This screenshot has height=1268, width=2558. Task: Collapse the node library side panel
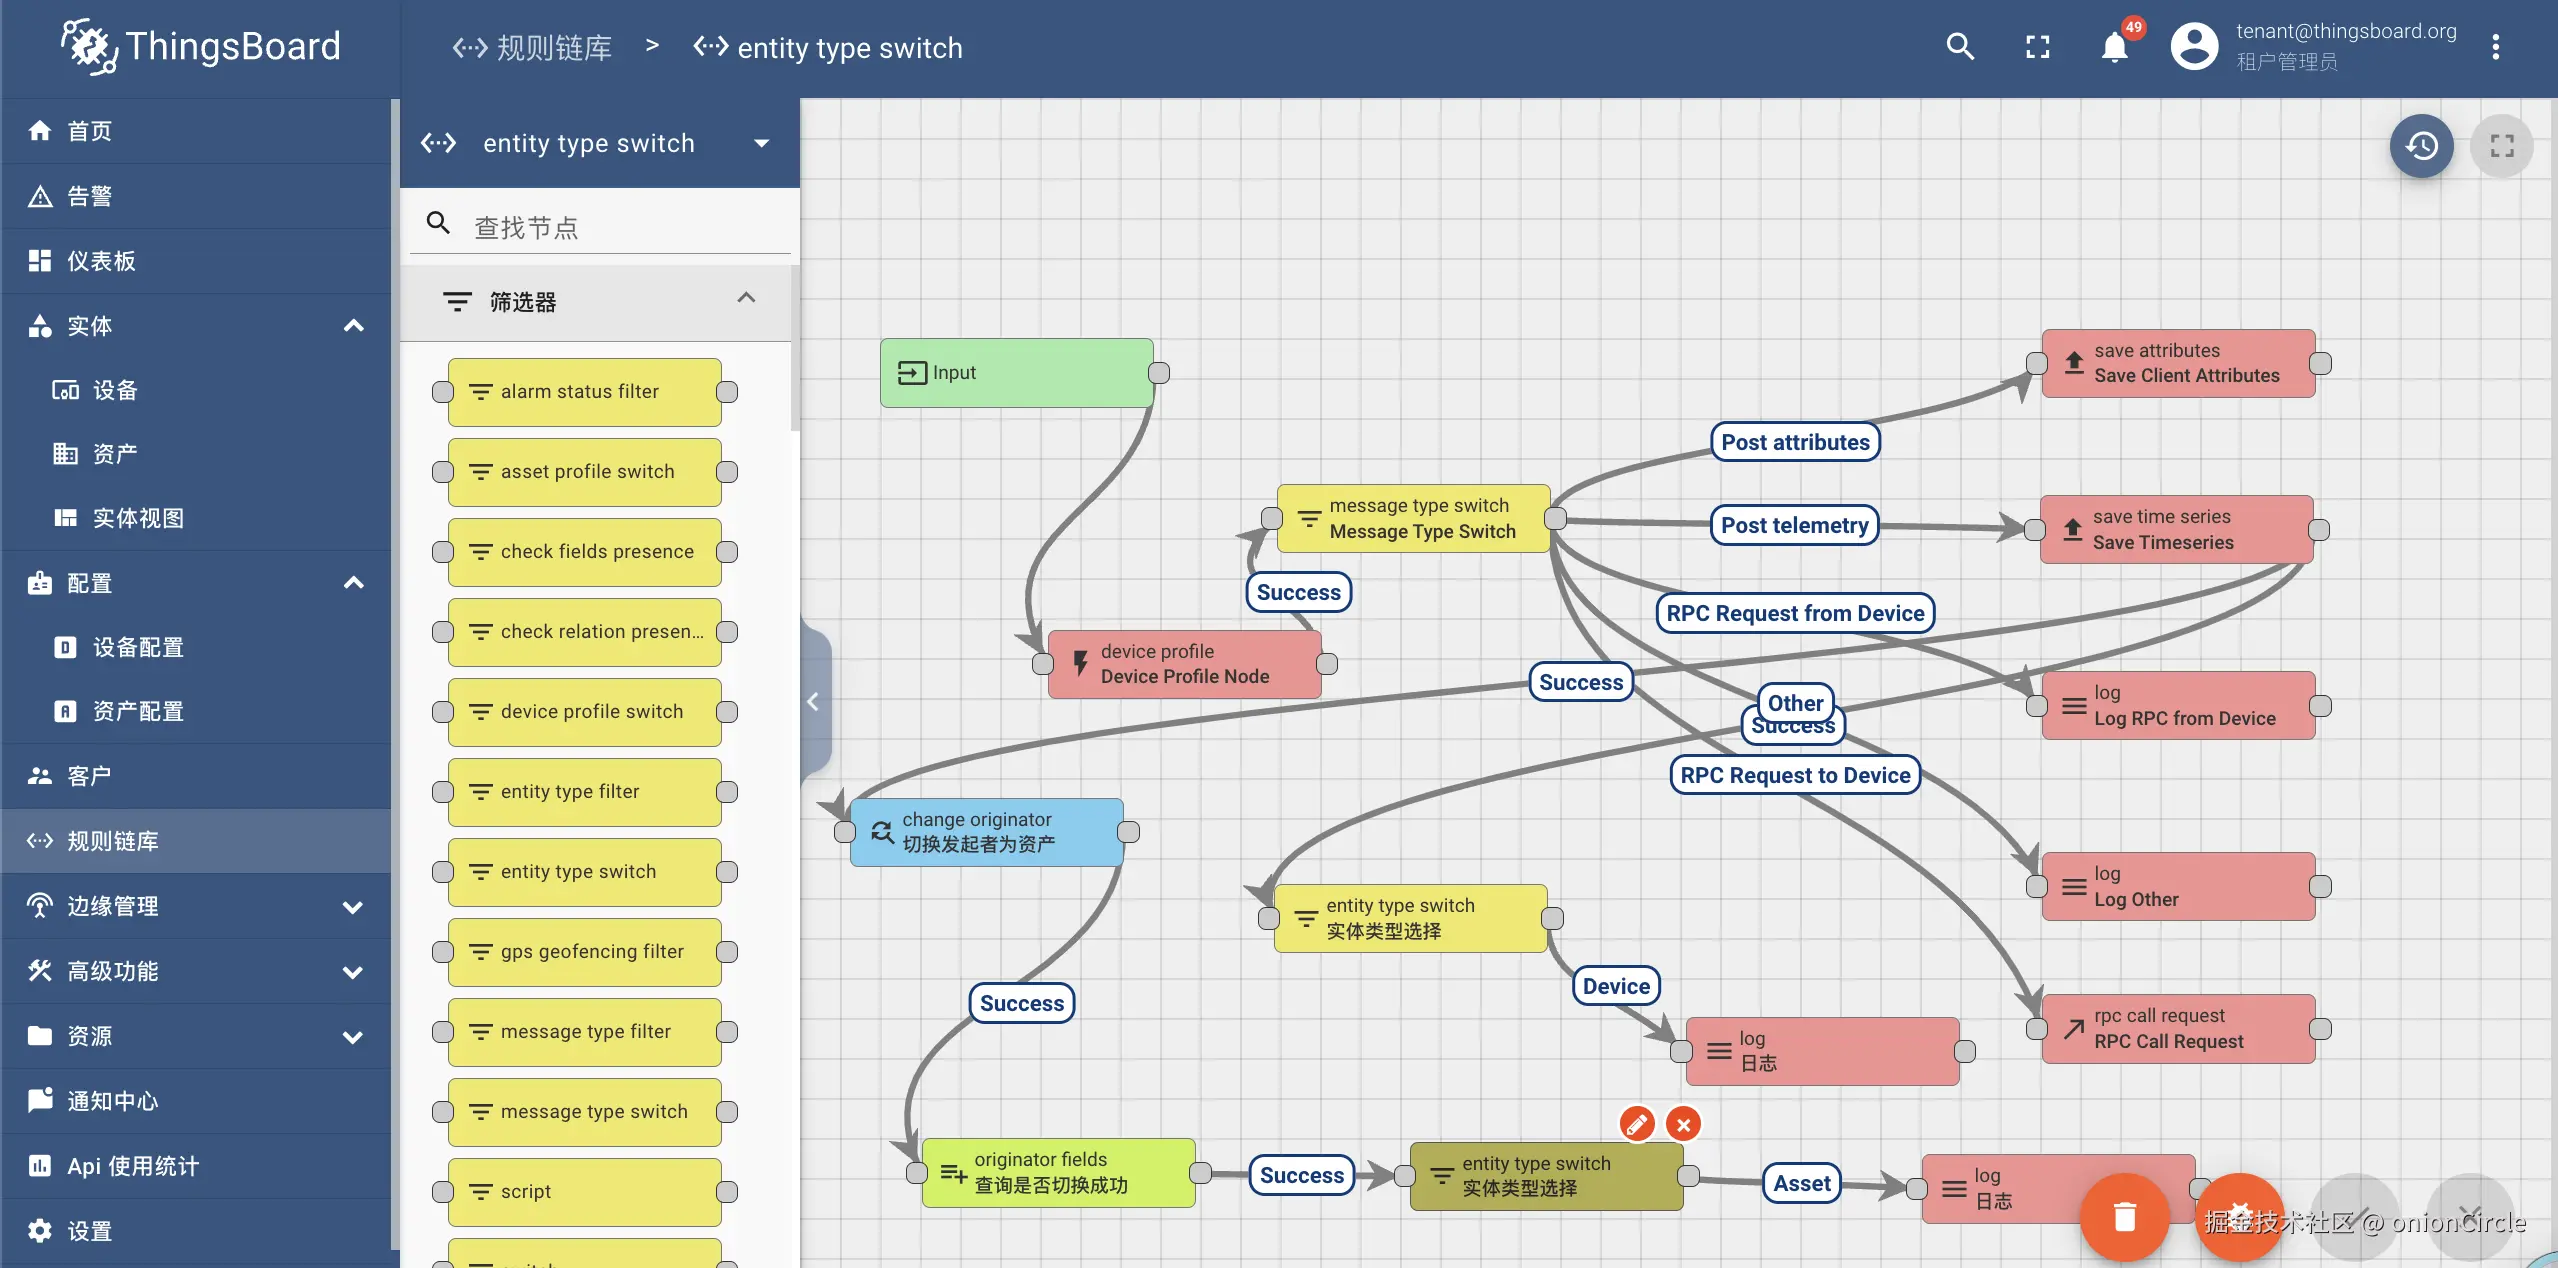point(813,702)
